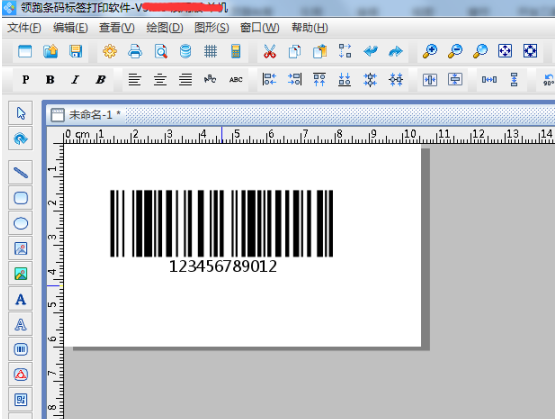This screenshot has height=419, width=558.
Task: Open the 文件(F) menu
Action: click(24, 27)
